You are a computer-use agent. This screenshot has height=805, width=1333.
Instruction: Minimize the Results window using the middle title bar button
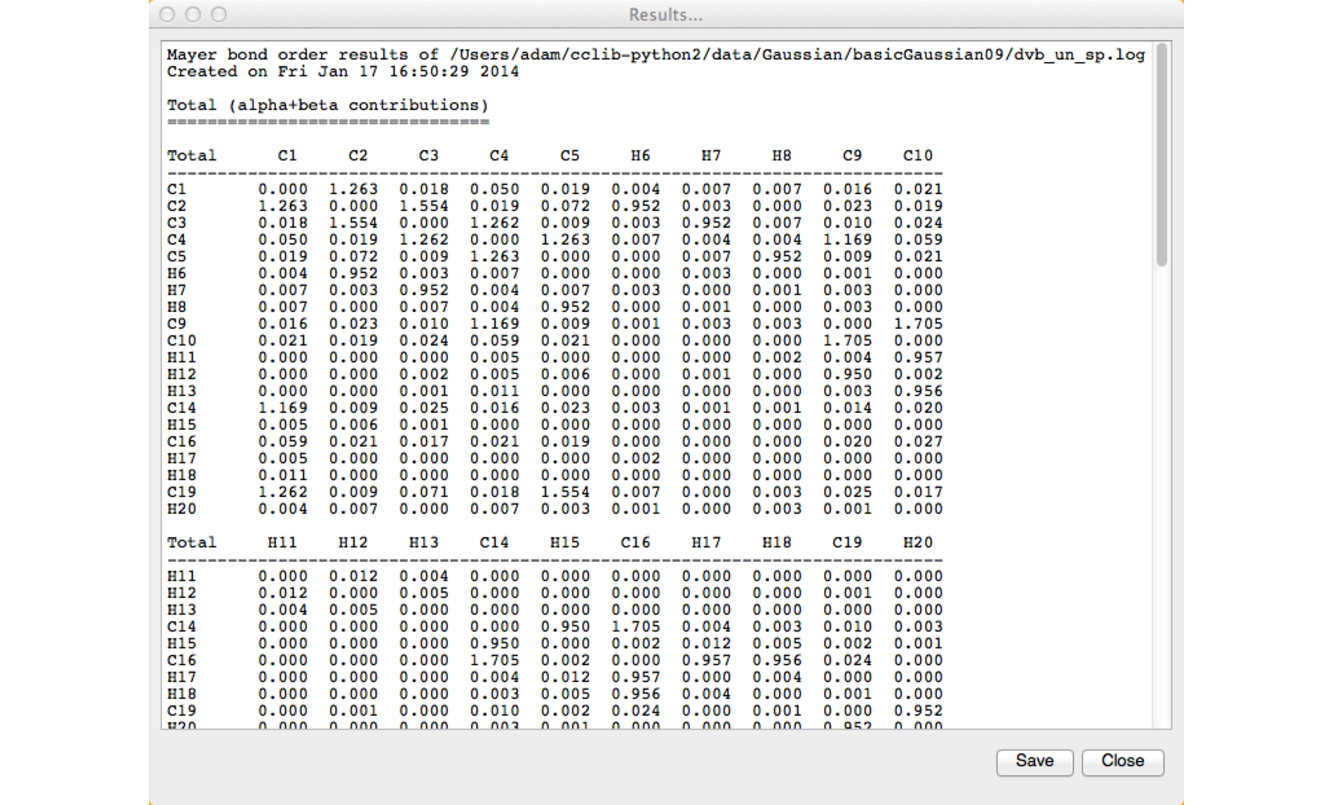pos(193,14)
